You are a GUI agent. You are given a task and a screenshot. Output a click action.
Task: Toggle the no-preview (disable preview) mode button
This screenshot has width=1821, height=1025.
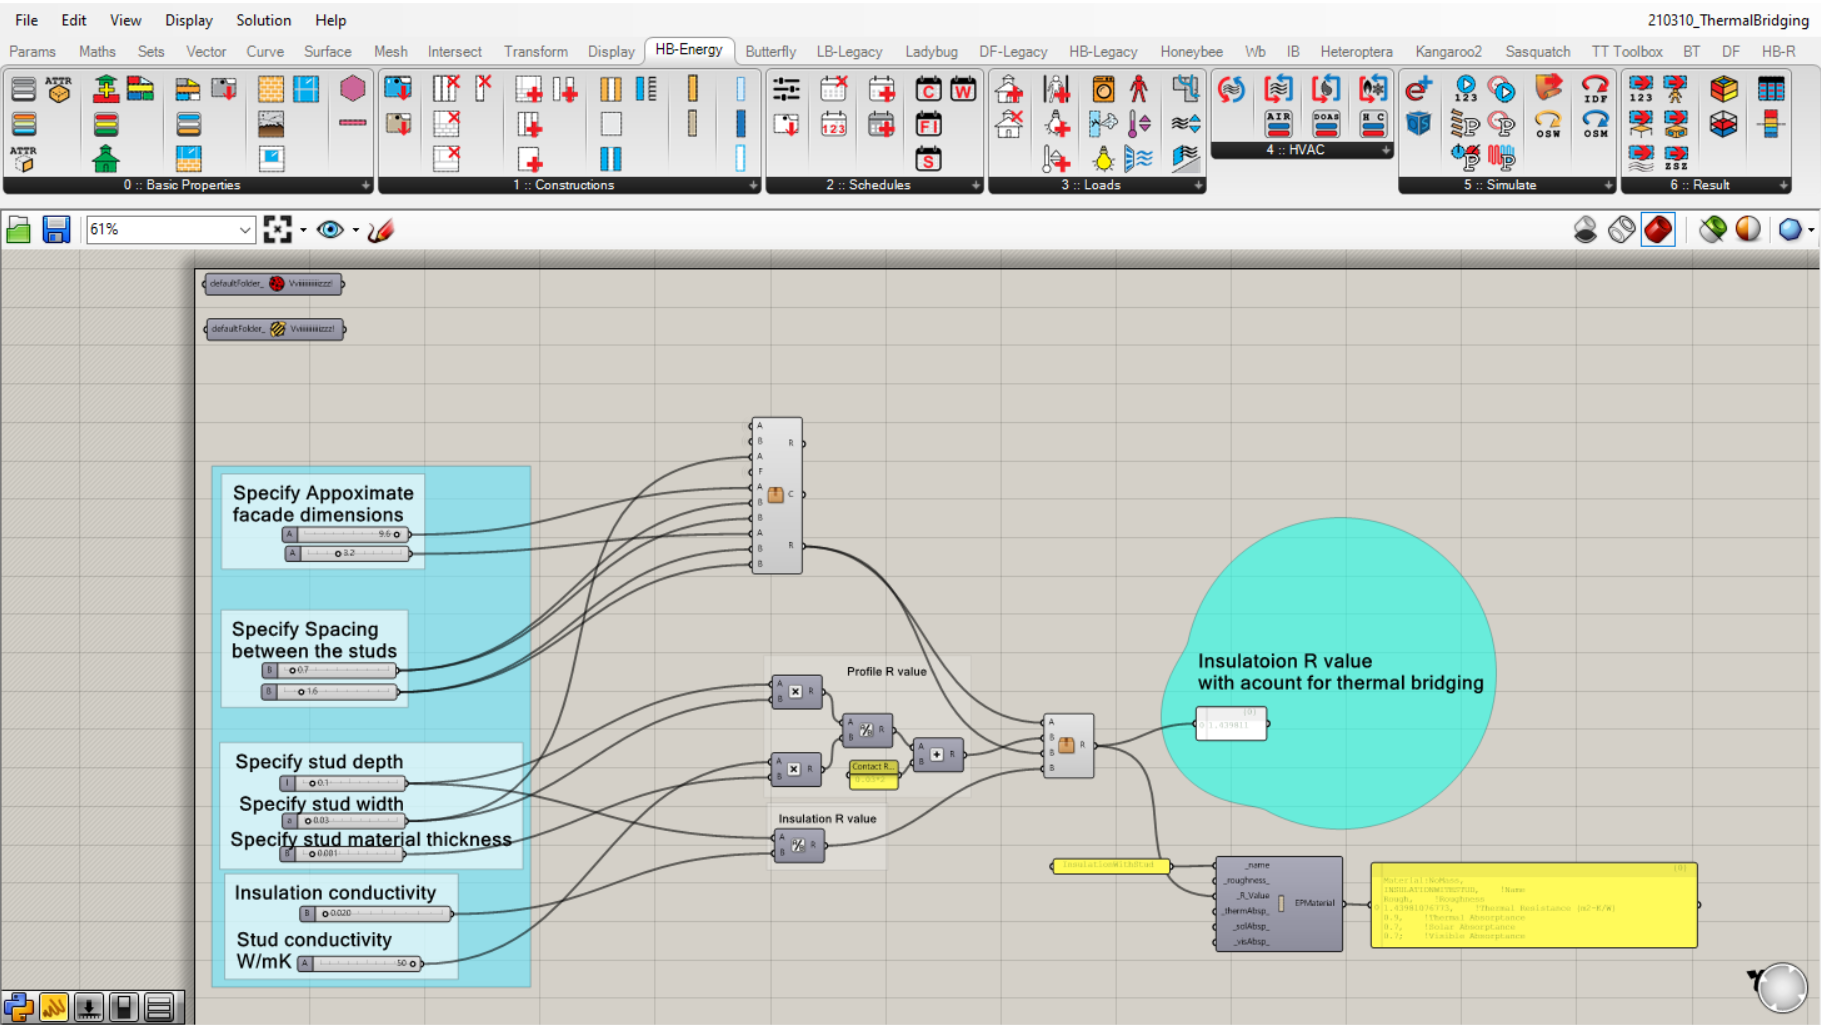[x=1585, y=230]
